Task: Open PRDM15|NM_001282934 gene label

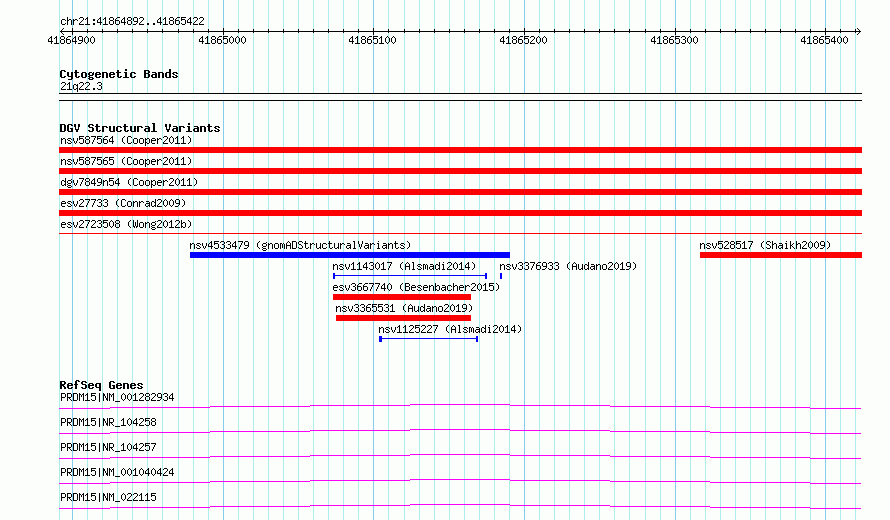Action: [117, 397]
